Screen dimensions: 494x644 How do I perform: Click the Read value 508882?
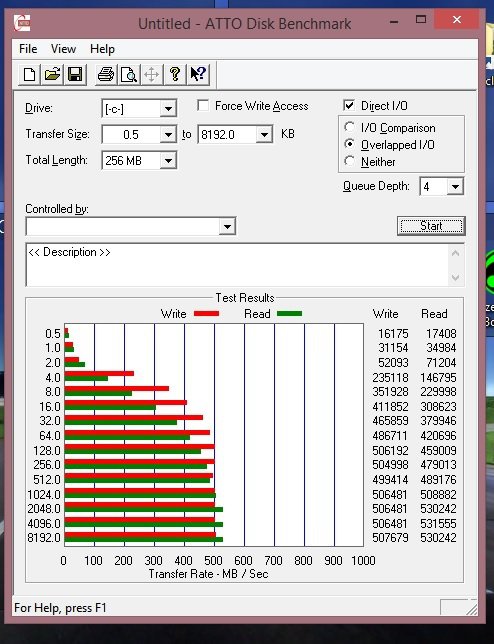click(x=438, y=494)
